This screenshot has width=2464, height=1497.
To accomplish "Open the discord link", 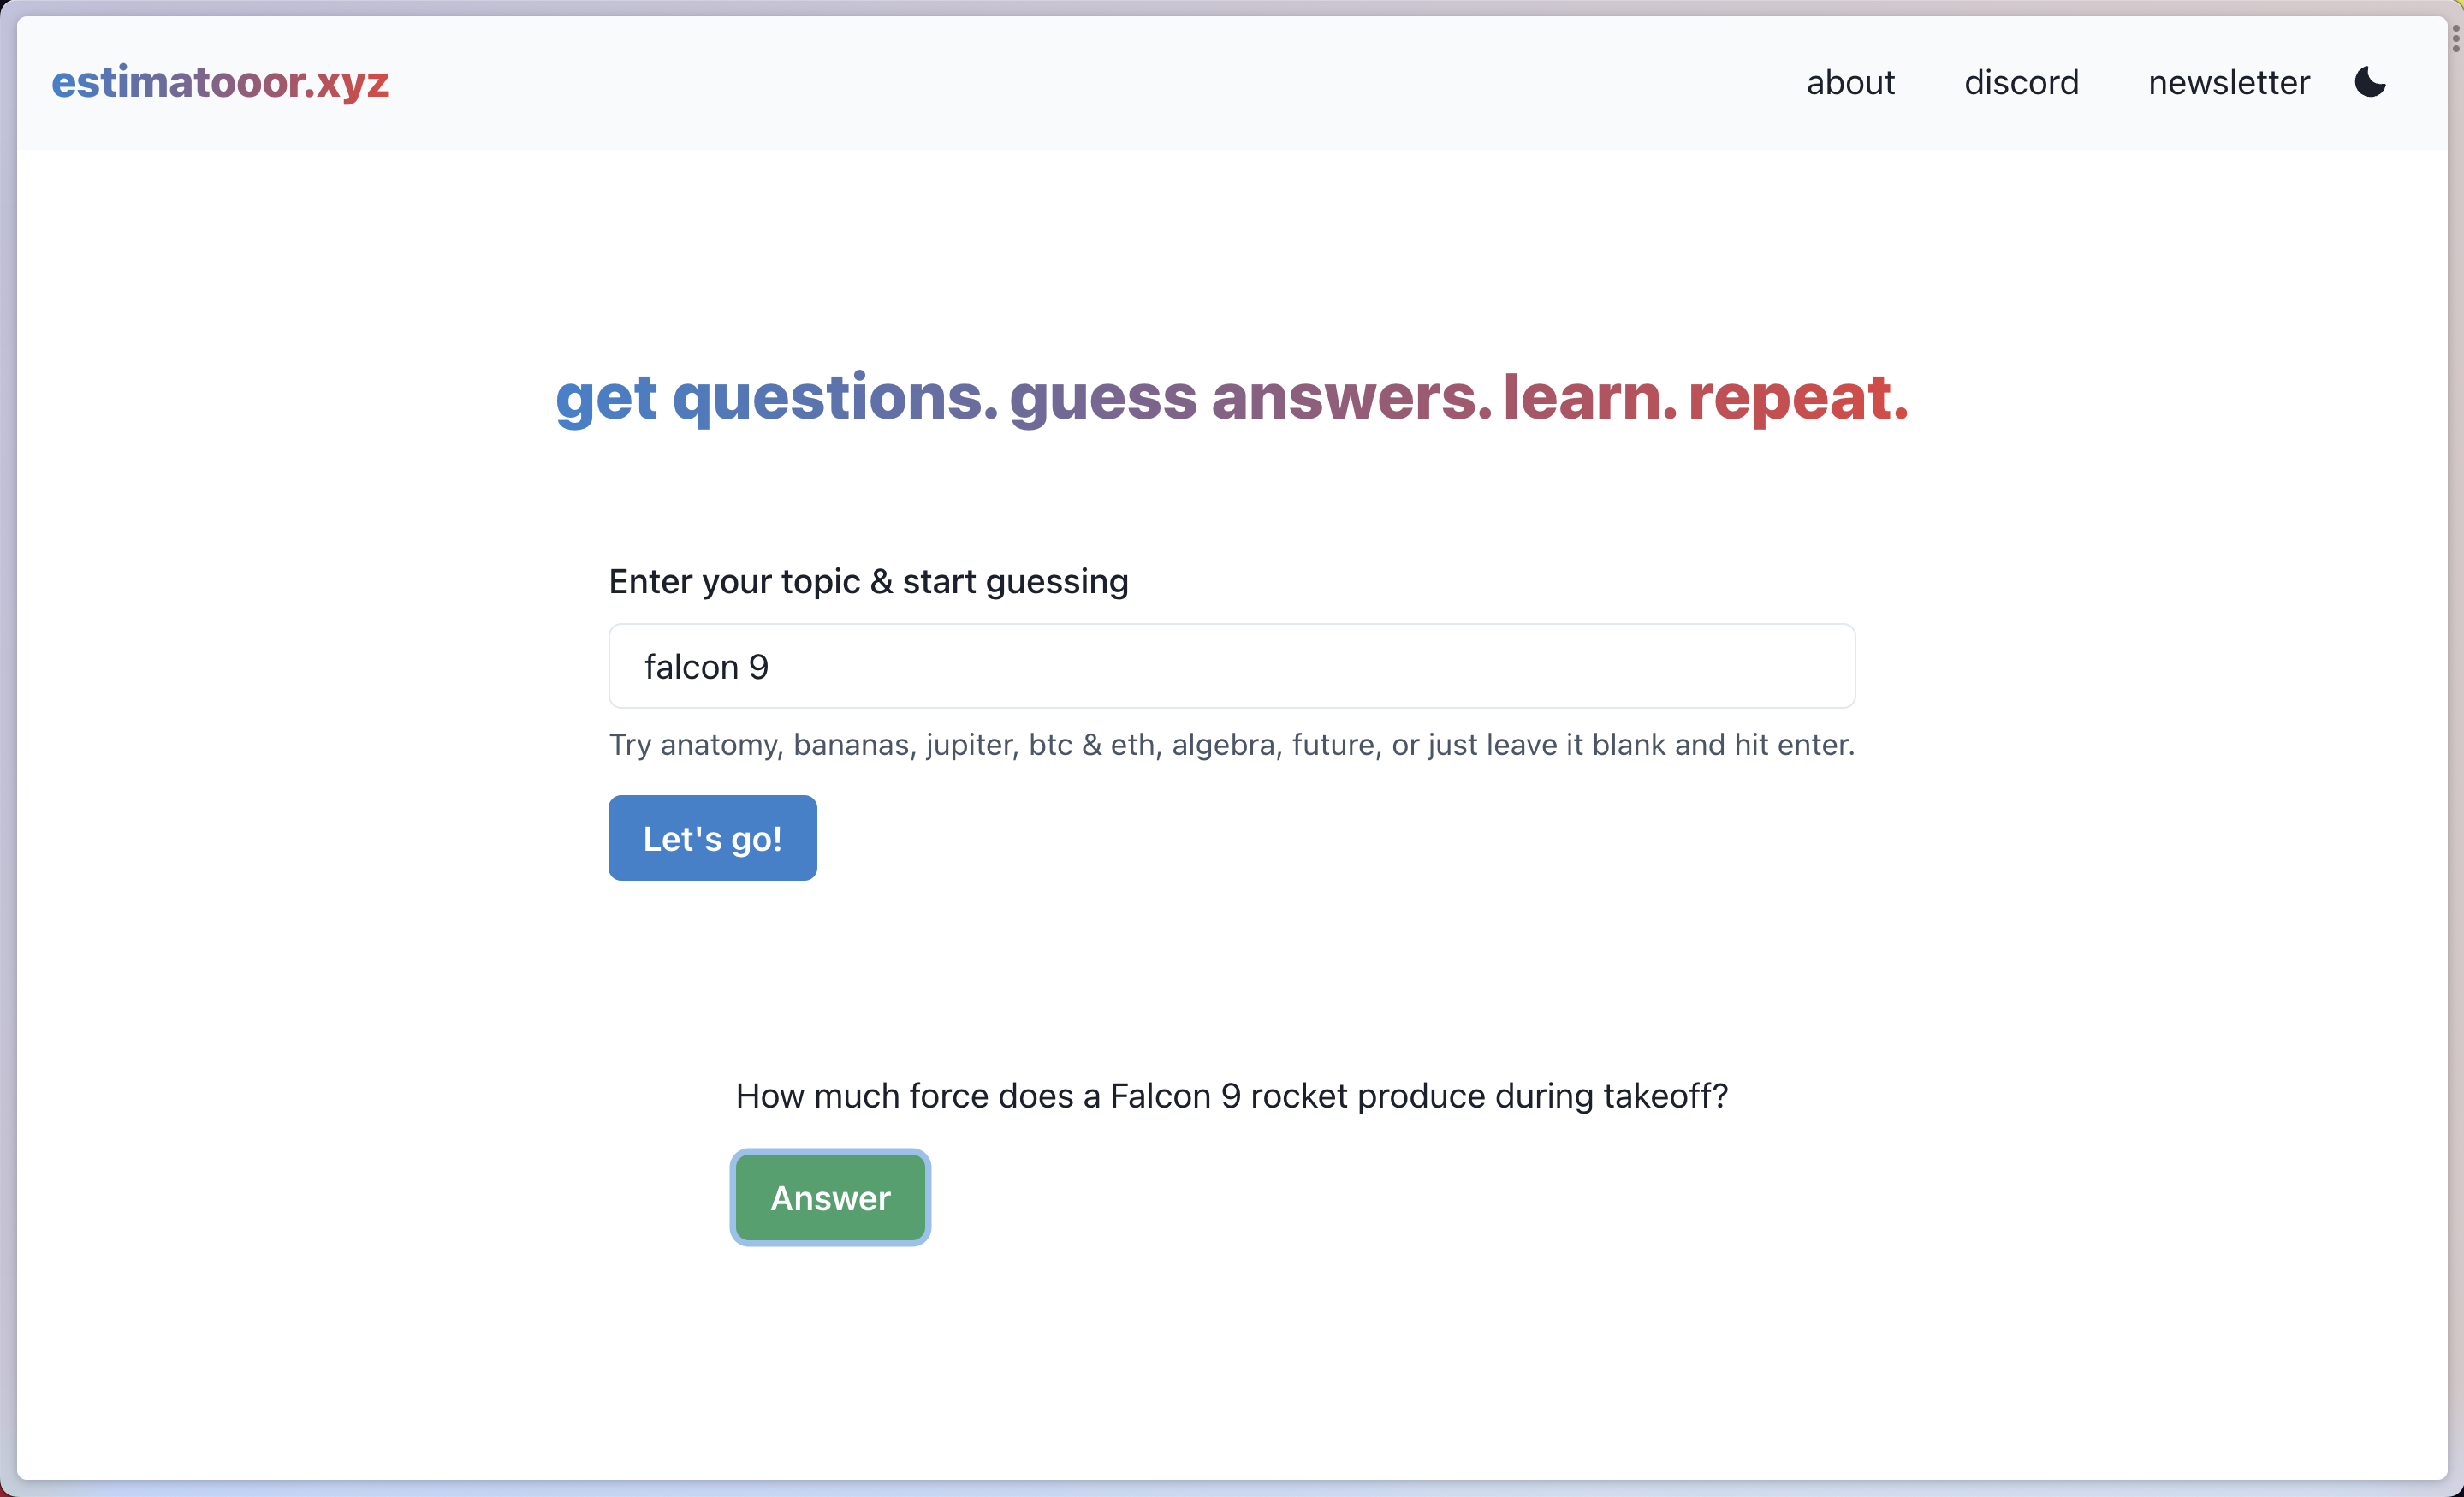I will [x=2021, y=82].
